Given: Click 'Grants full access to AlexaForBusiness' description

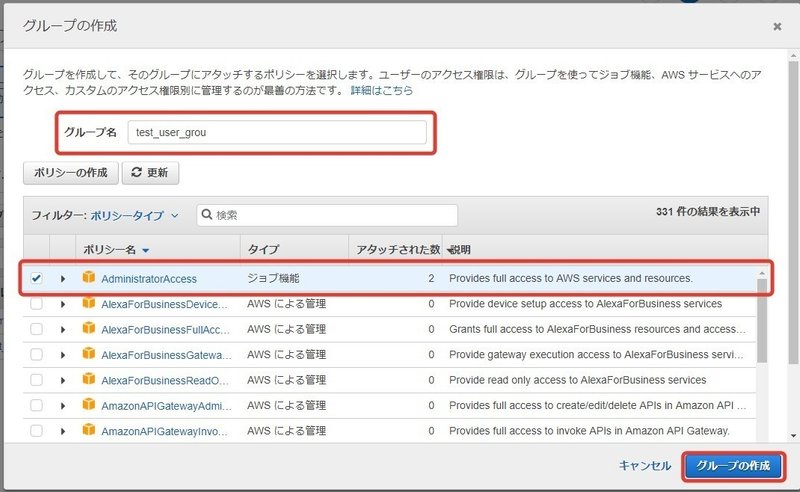Looking at the screenshot, I should tap(597, 329).
